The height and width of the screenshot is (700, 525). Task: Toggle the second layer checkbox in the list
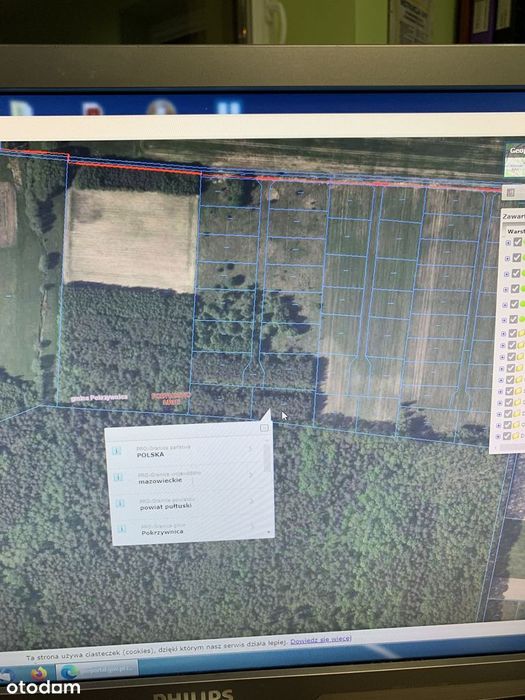pos(517,258)
